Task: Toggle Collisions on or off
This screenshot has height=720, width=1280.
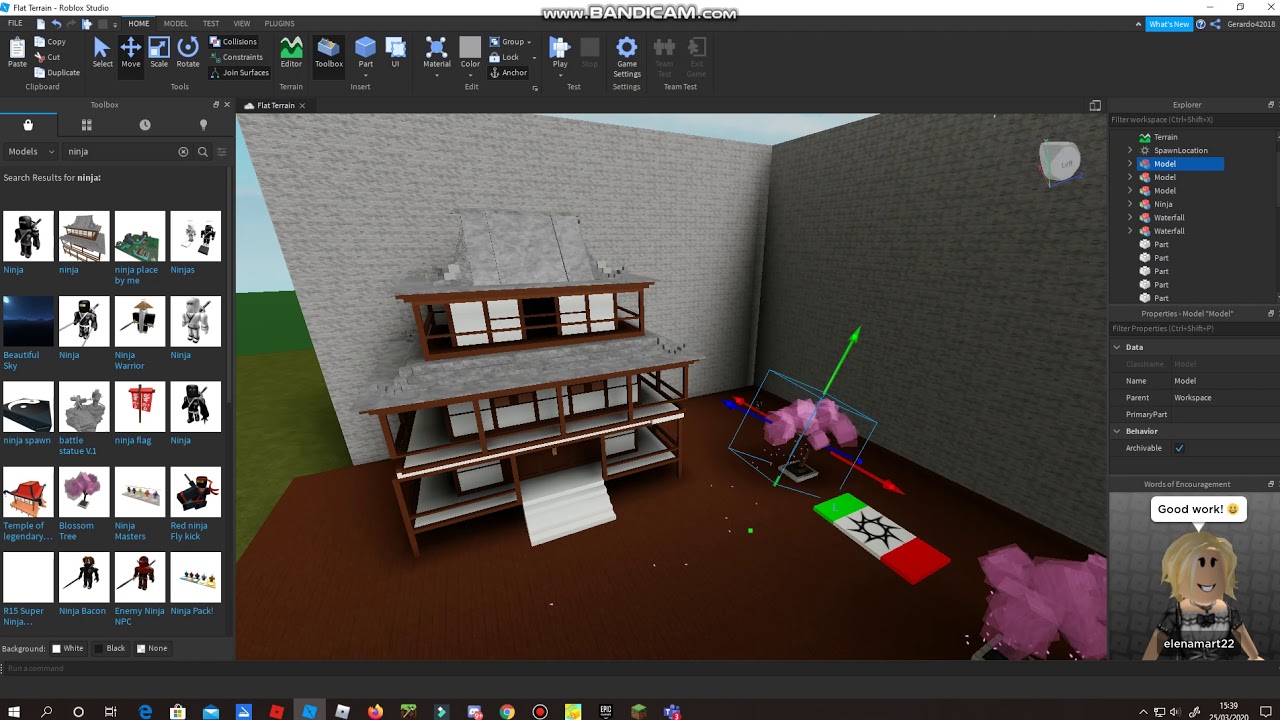Action: [233, 42]
